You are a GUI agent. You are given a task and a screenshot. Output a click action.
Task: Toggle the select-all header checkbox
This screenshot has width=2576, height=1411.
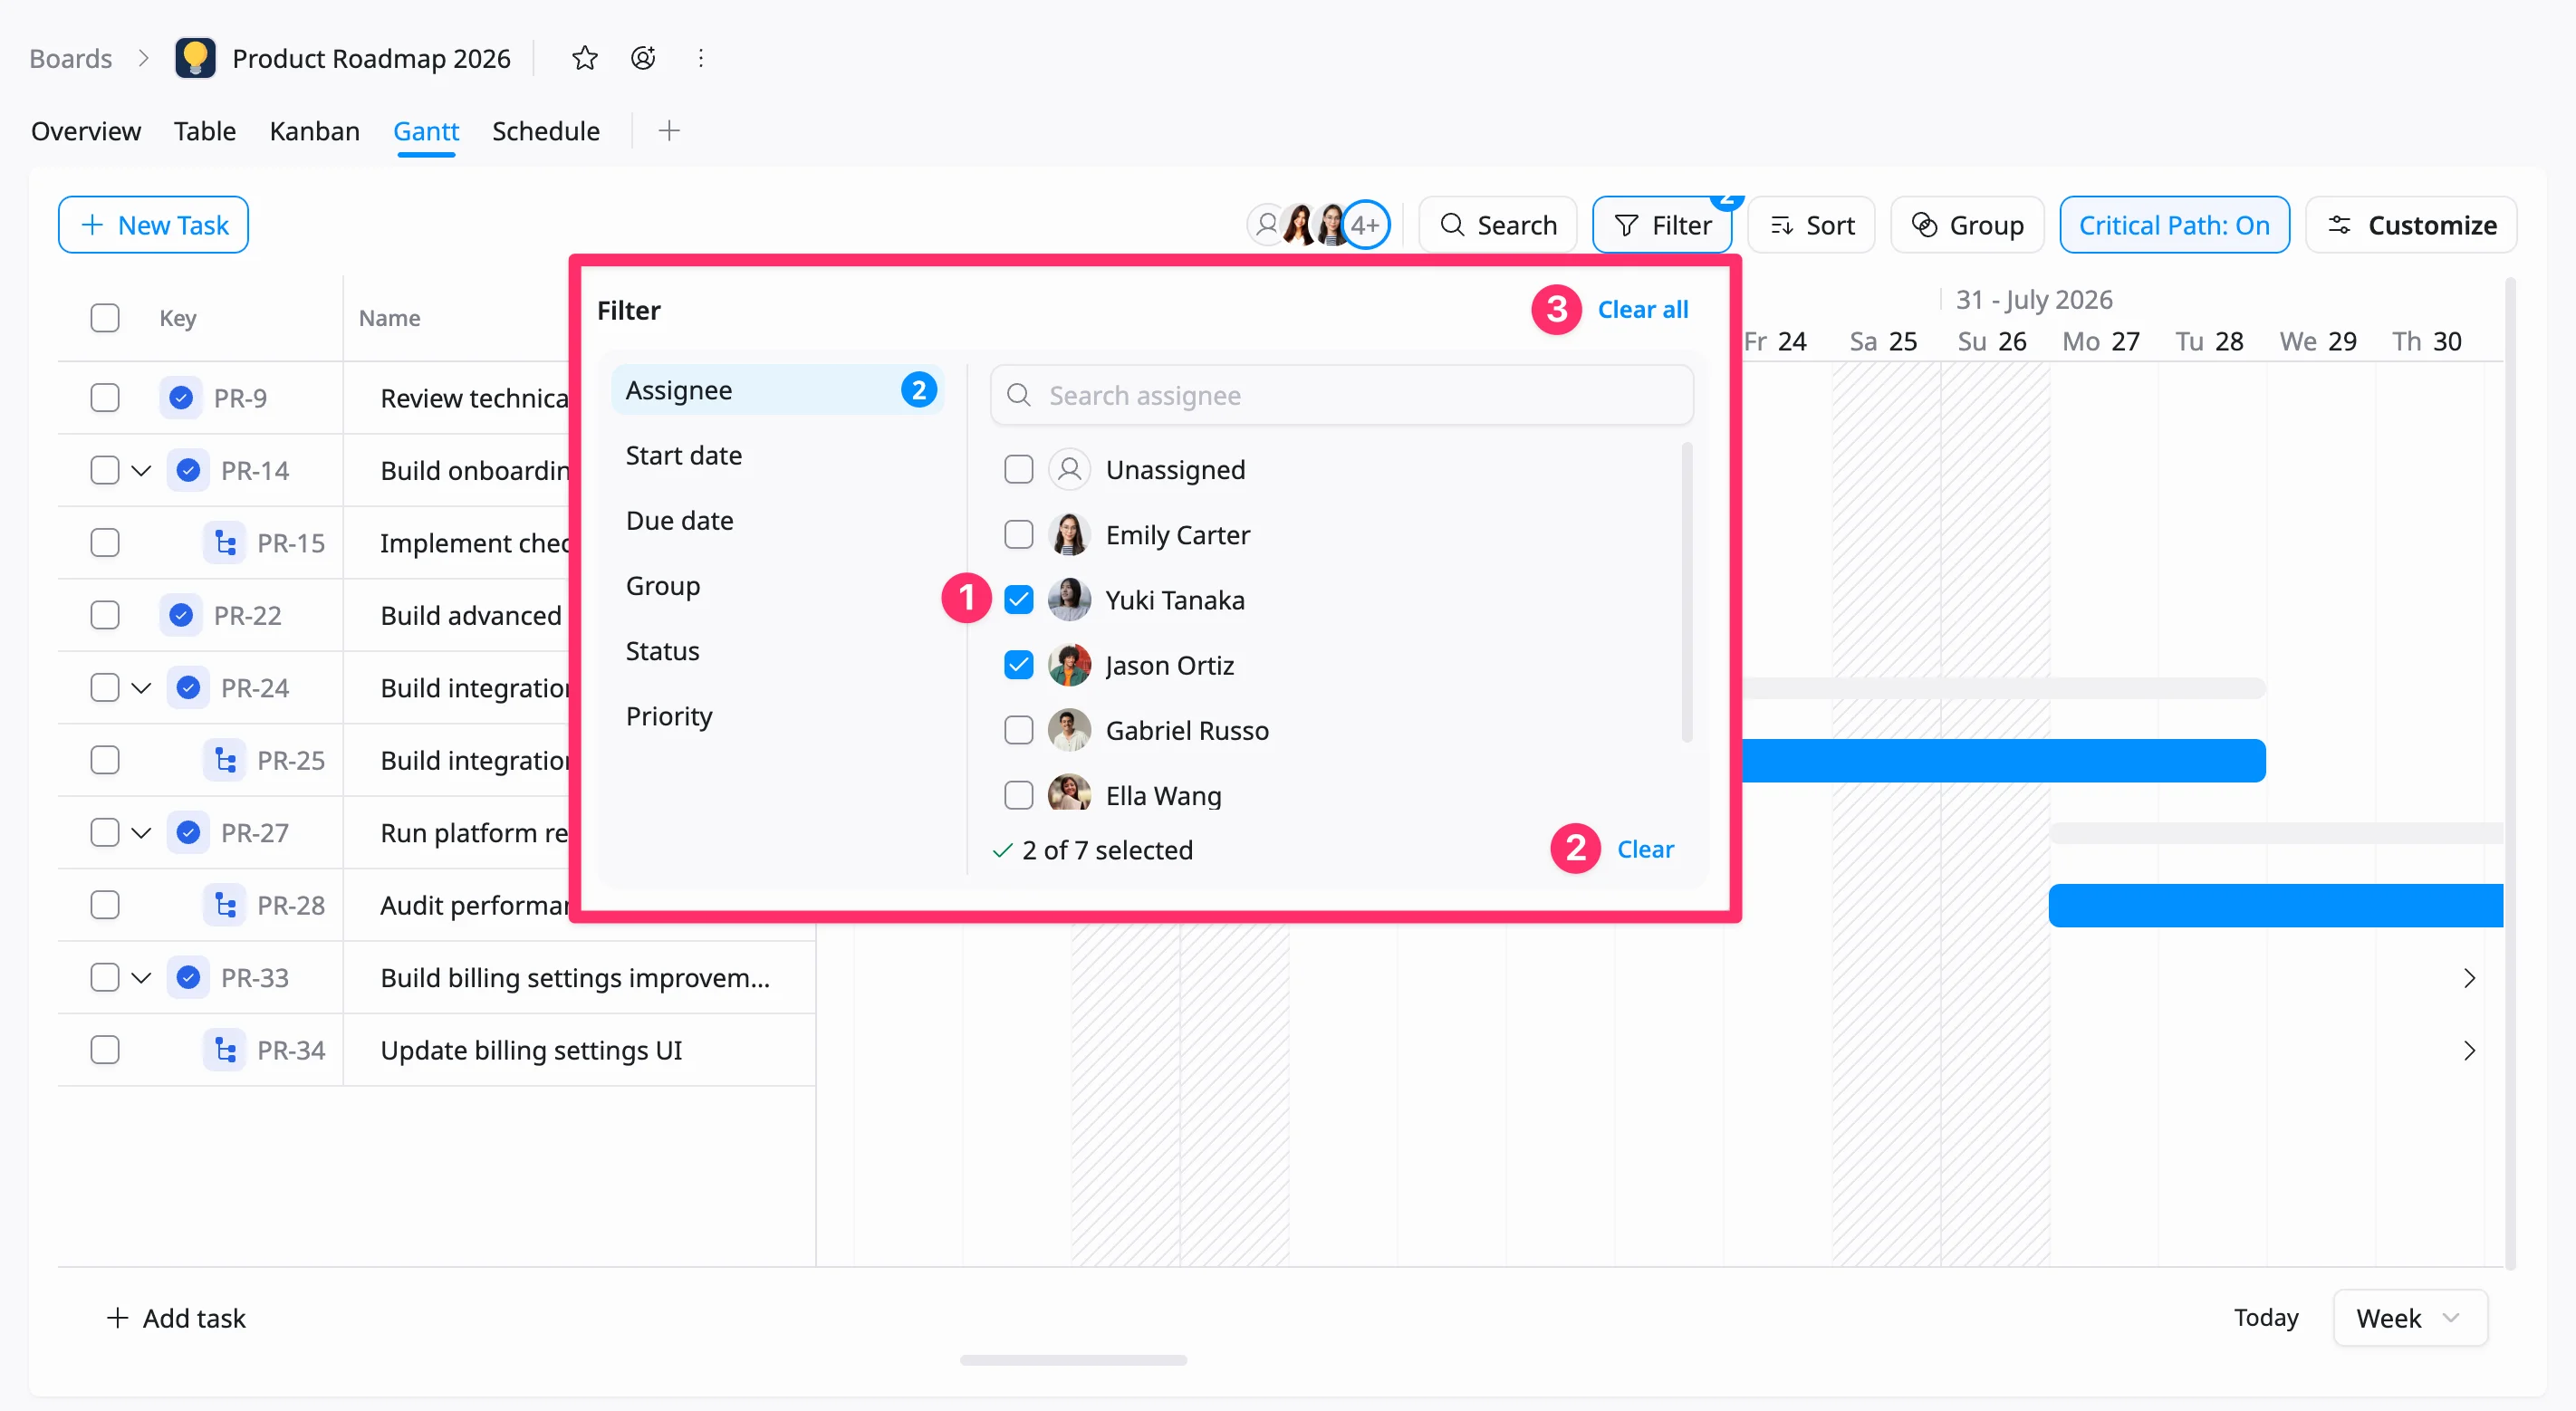pyautogui.click(x=104, y=318)
